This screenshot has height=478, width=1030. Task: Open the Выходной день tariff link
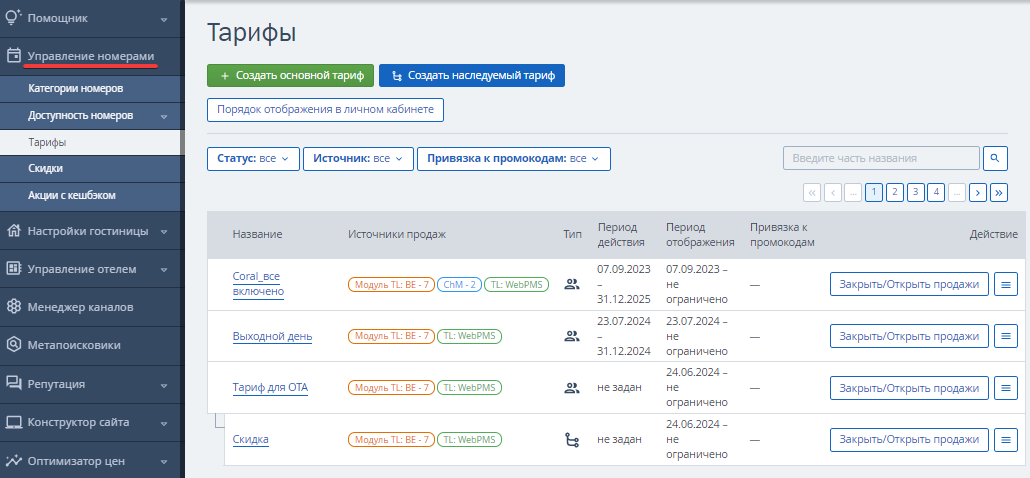click(272, 336)
